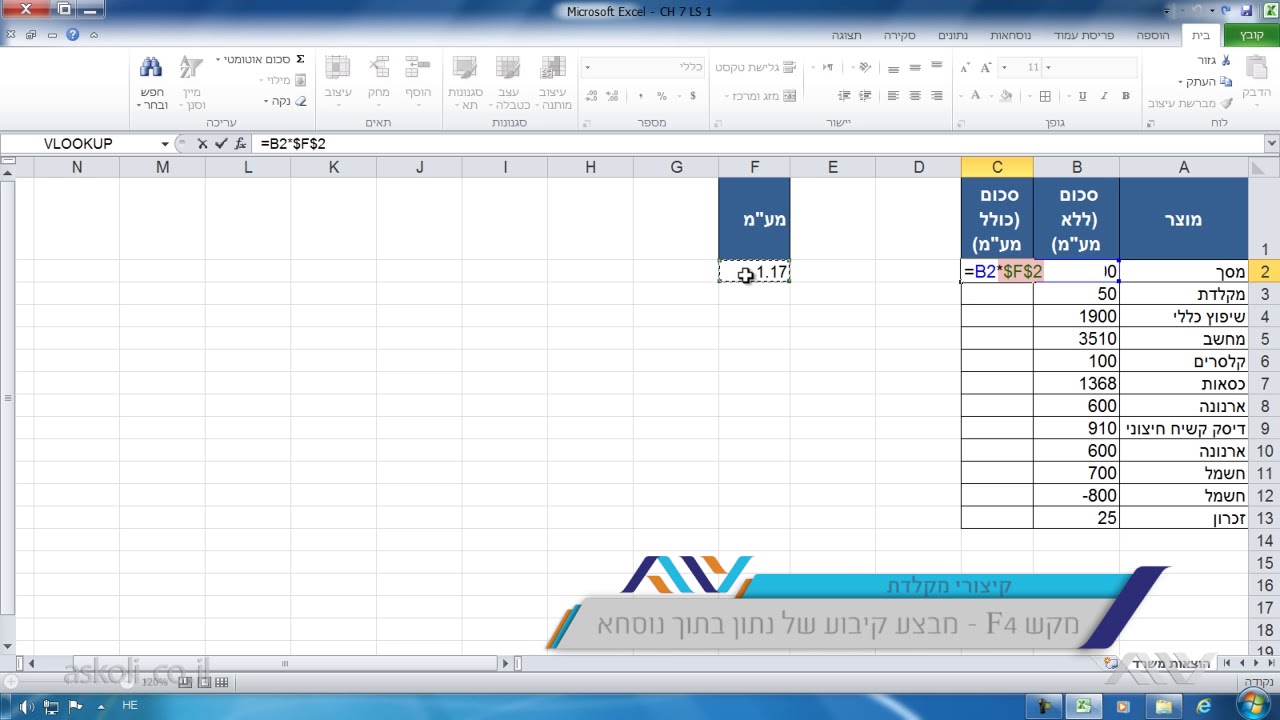Click Cell Styles (סגנונות תא)

click(465, 82)
